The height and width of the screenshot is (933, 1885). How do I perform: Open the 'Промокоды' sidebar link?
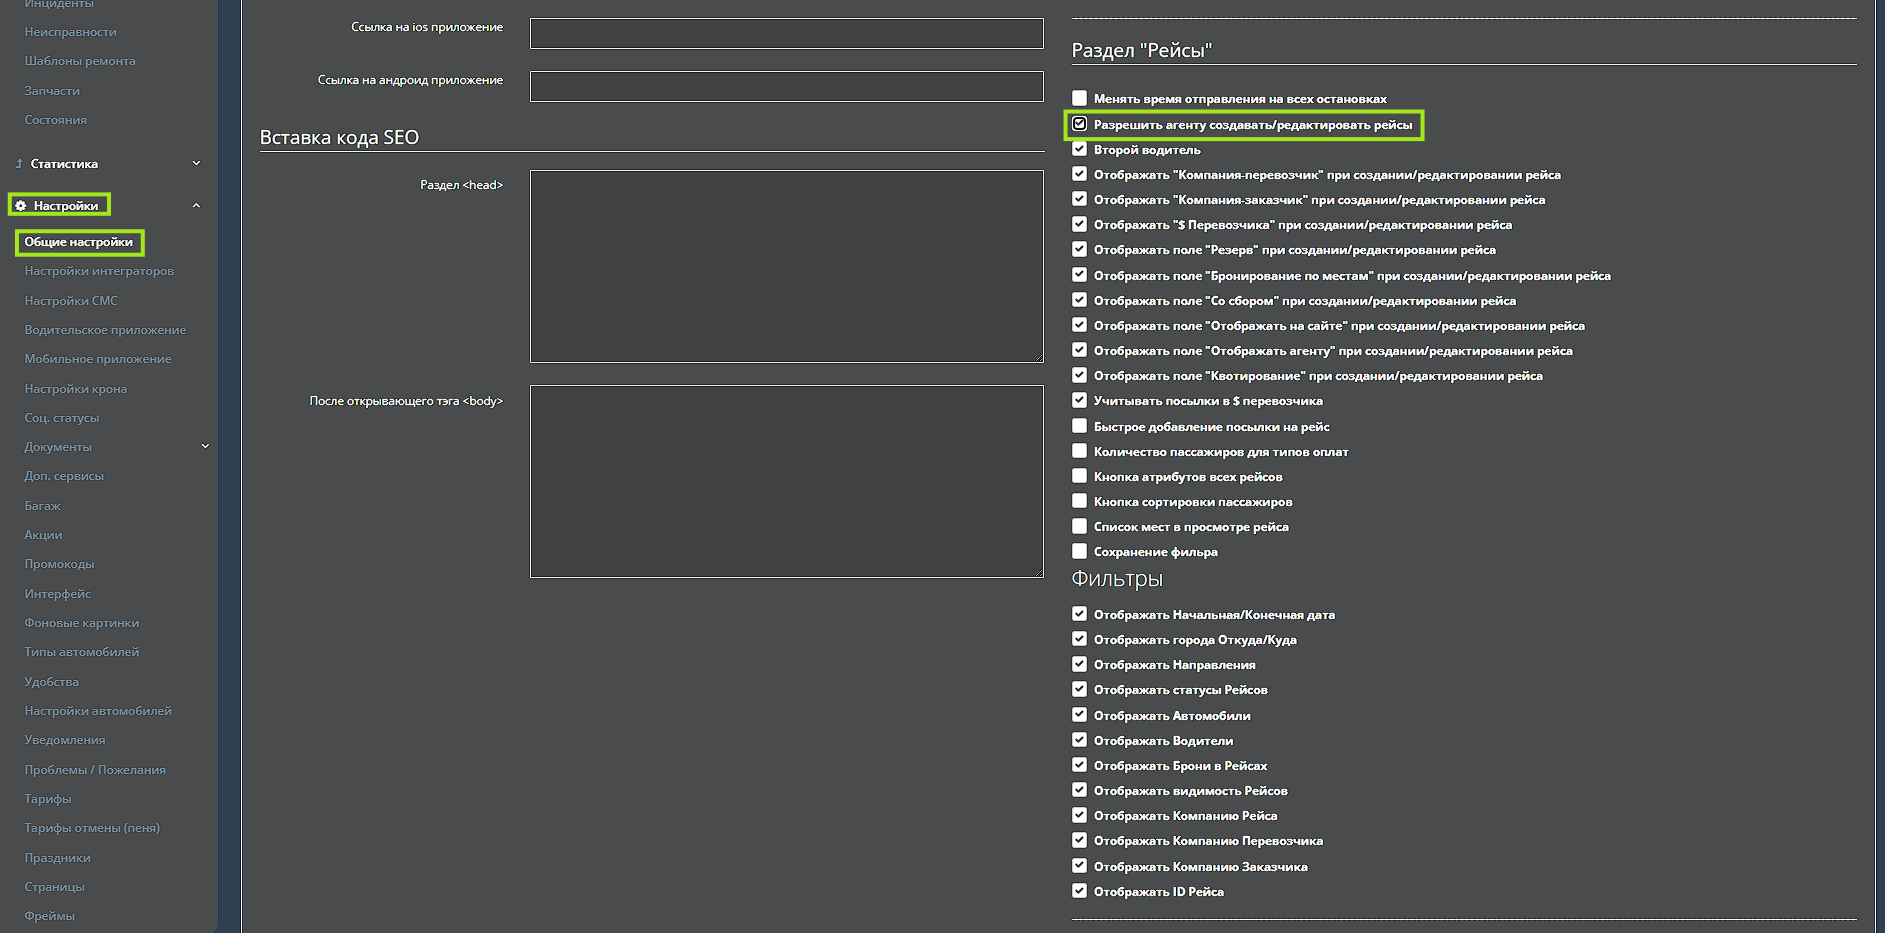pyautogui.click(x=59, y=564)
